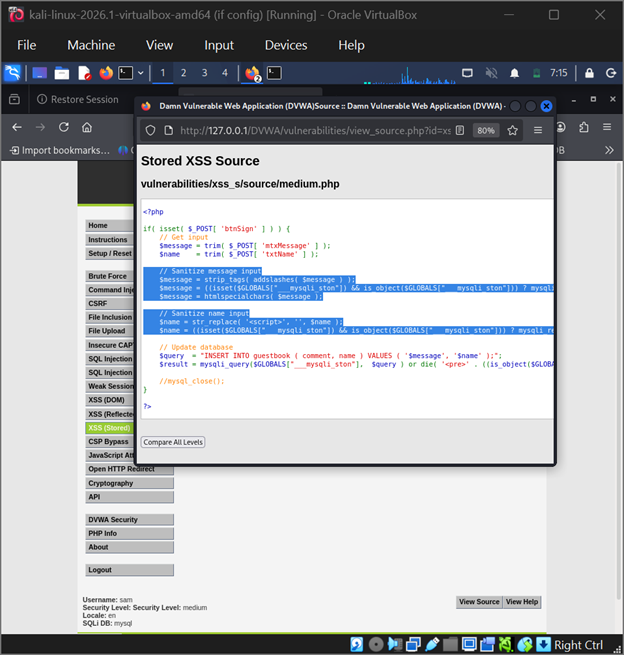624x655 pixels.
Task: Click the Restore Session tab
Action: pyautogui.click(x=78, y=99)
